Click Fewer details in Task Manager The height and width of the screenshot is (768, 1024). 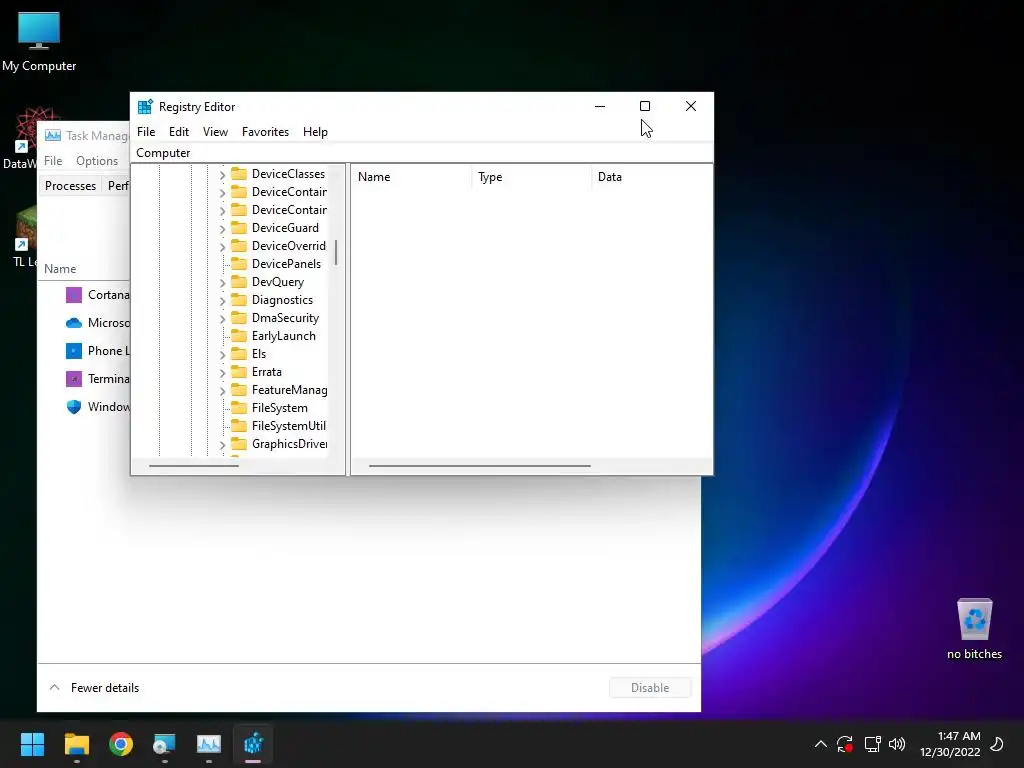(x=95, y=688)
